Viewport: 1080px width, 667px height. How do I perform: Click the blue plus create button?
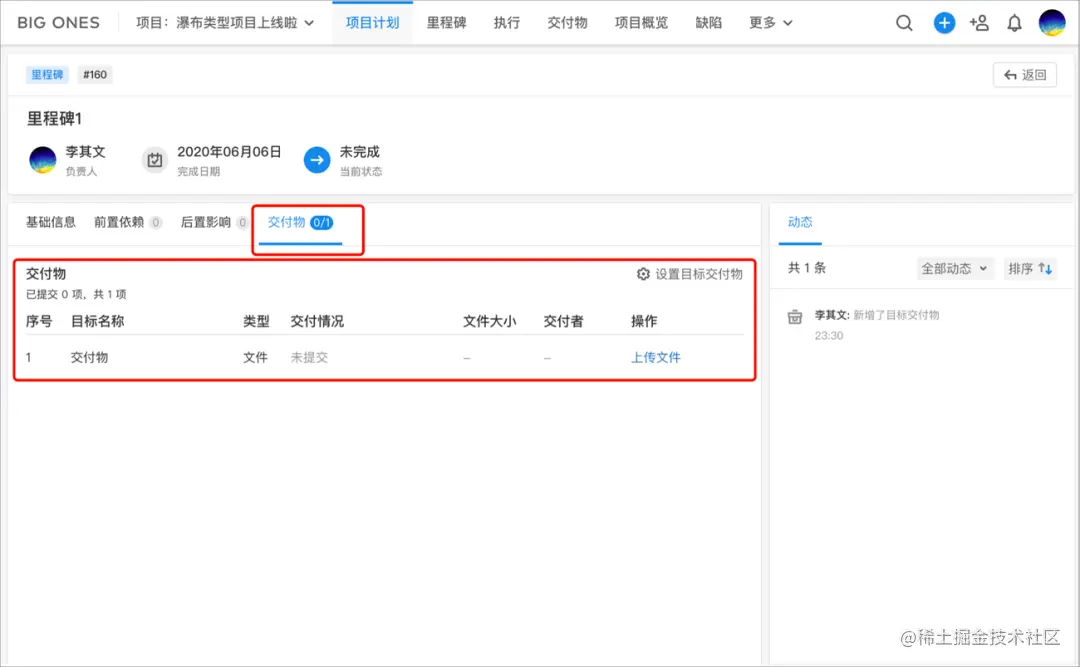[x=944, y=23]
